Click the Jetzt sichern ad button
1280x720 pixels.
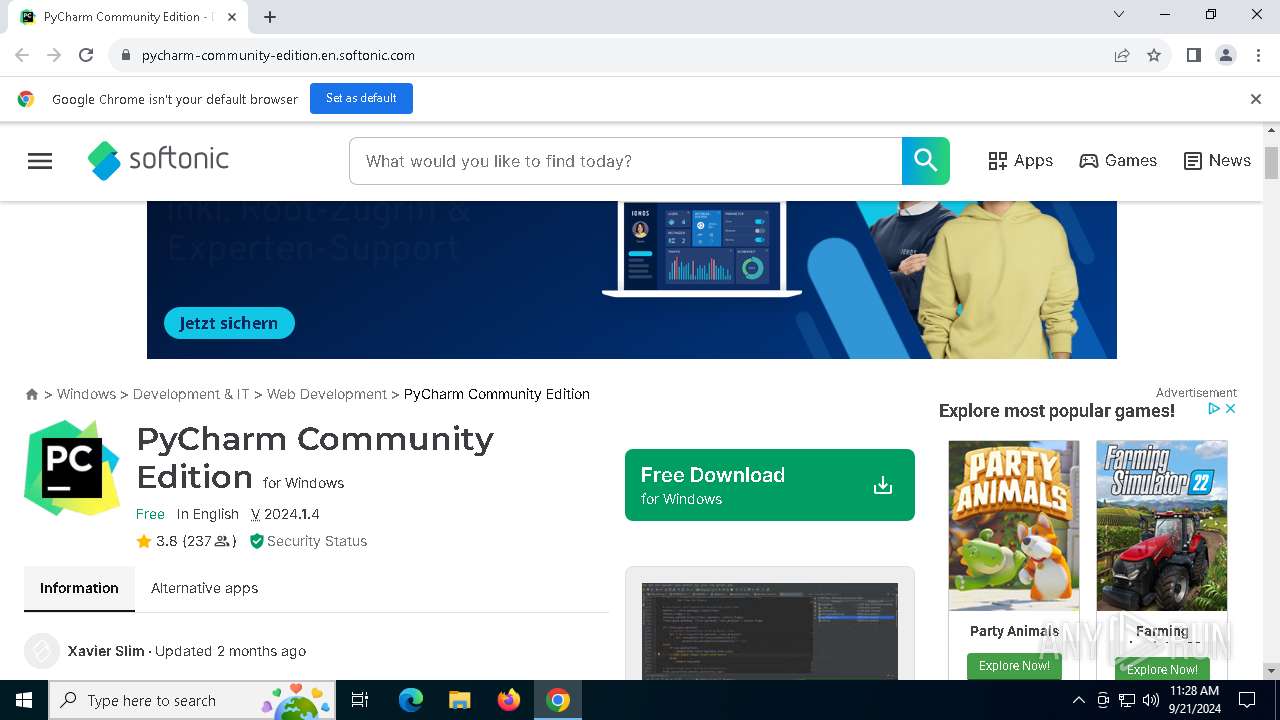click(x=229, y=323)
